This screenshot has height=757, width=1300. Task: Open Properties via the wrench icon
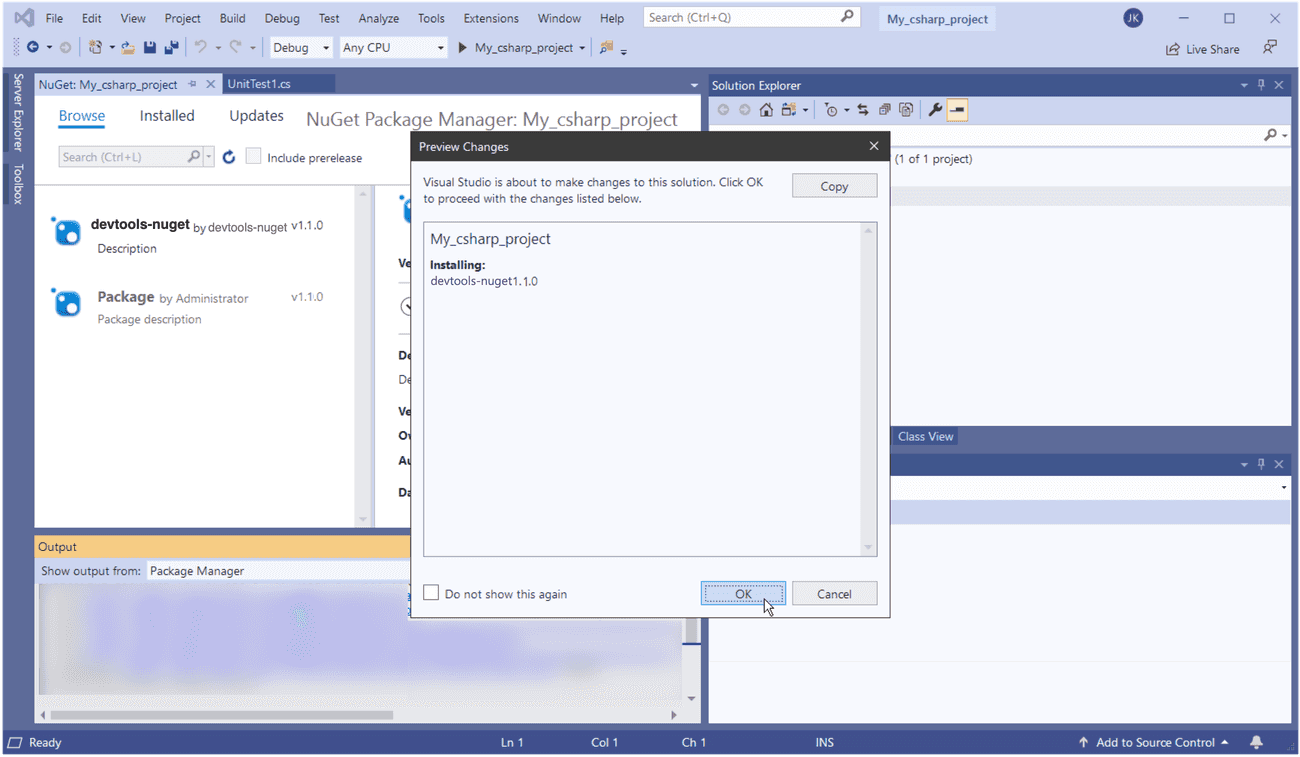point(936,109)
